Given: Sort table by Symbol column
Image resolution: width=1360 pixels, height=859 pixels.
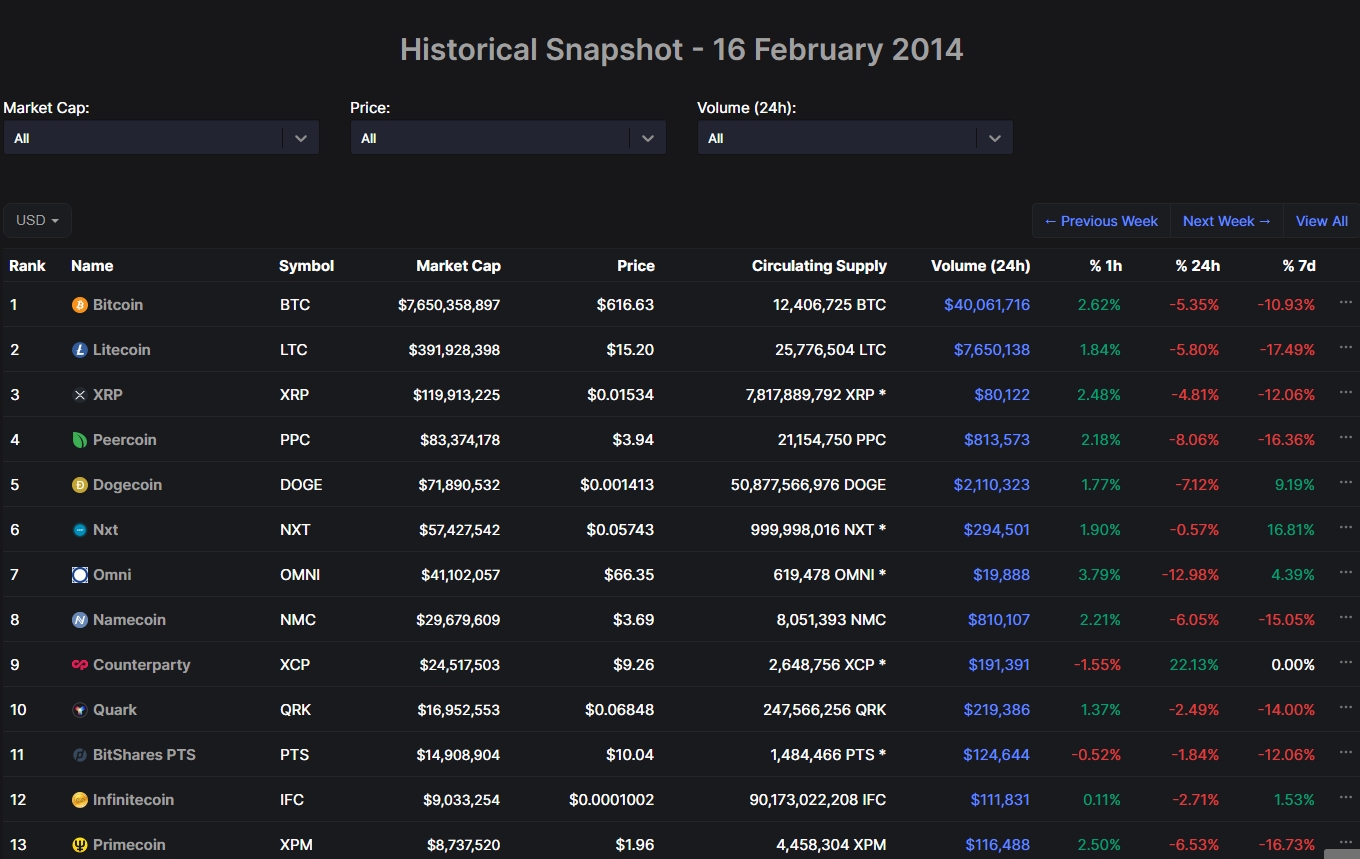Looking at the screenshot, I should (306, 266).
